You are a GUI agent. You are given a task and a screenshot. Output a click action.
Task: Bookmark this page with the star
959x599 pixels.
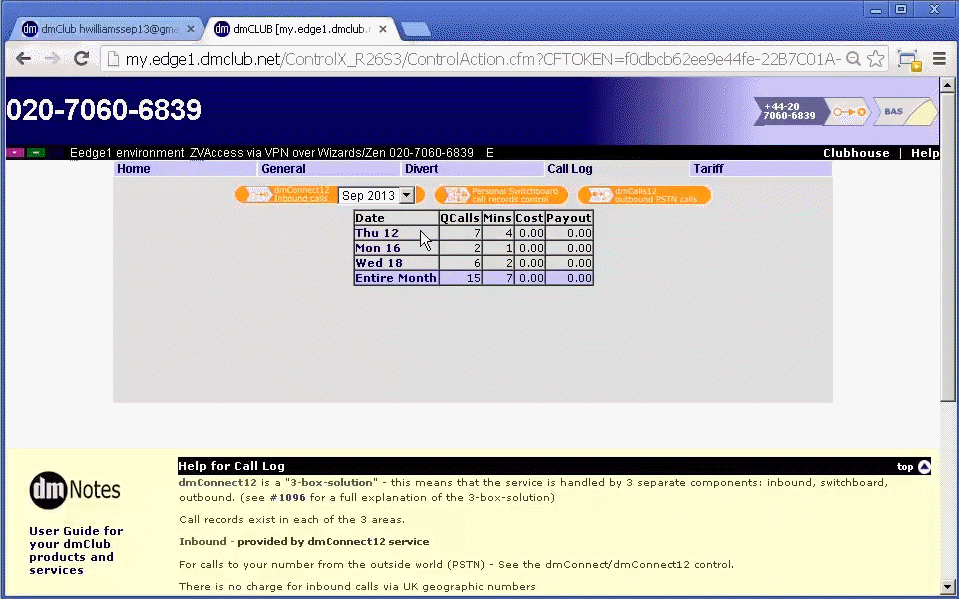tap(876, 59)
